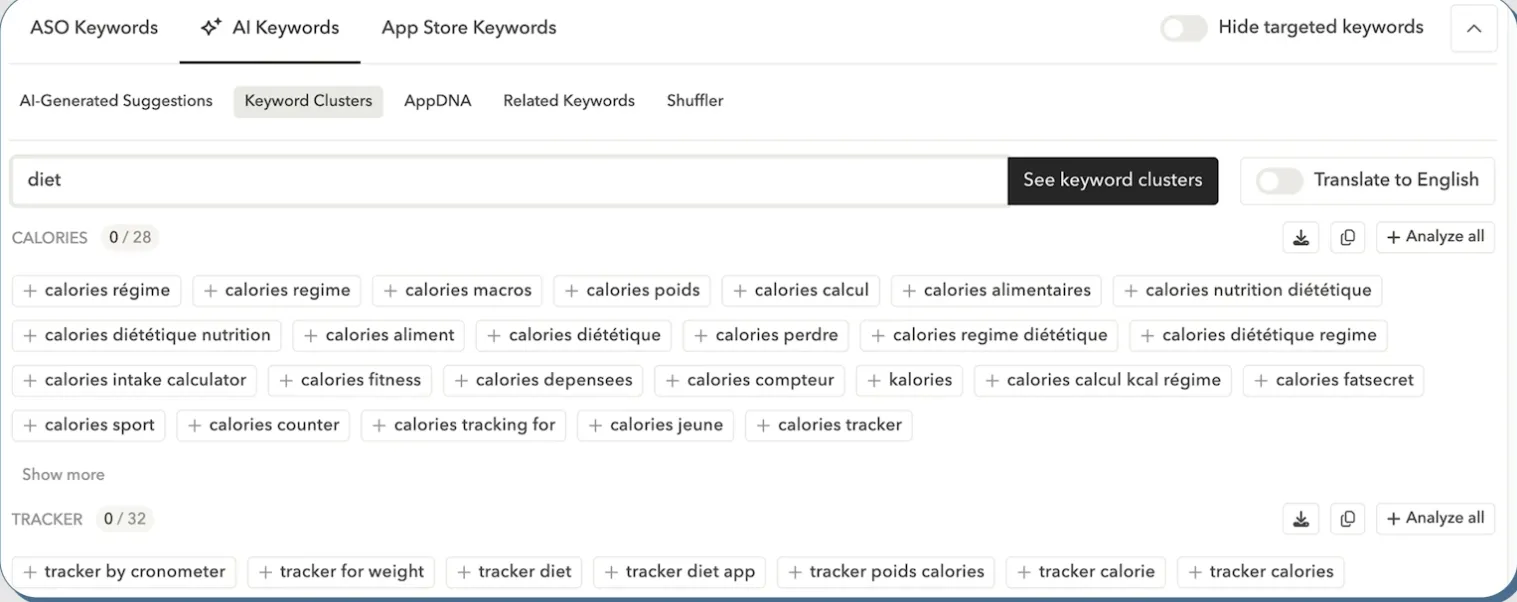1517x602 pixels.
Task: Enable the Hide targeted keywords toggle
Action: [x=1184, y=27]
